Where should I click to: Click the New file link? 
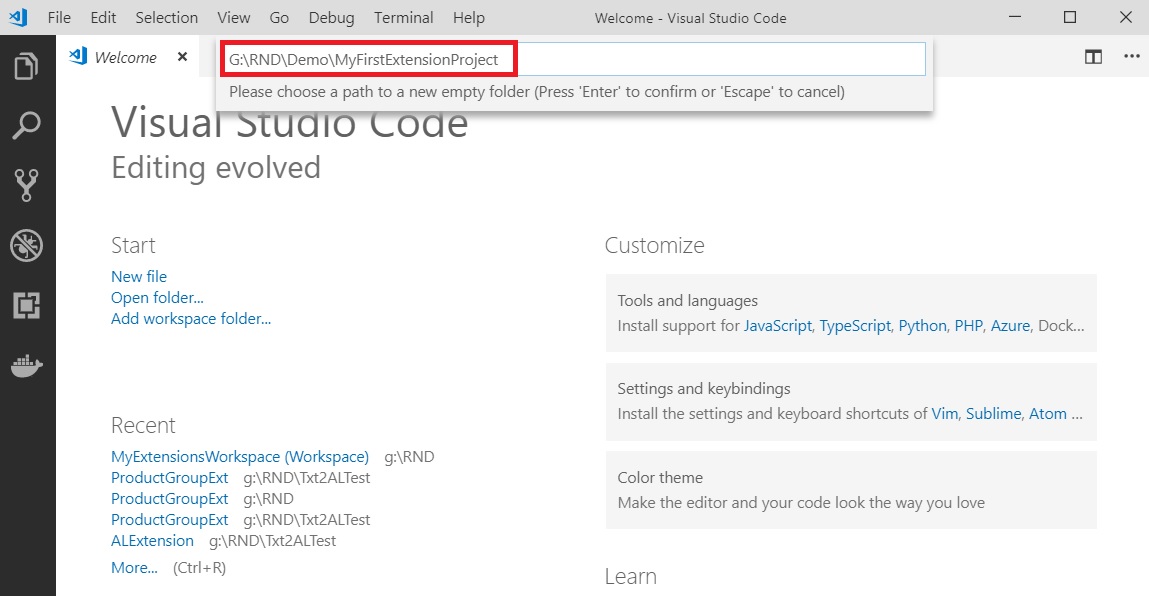(x=139, y=276)
